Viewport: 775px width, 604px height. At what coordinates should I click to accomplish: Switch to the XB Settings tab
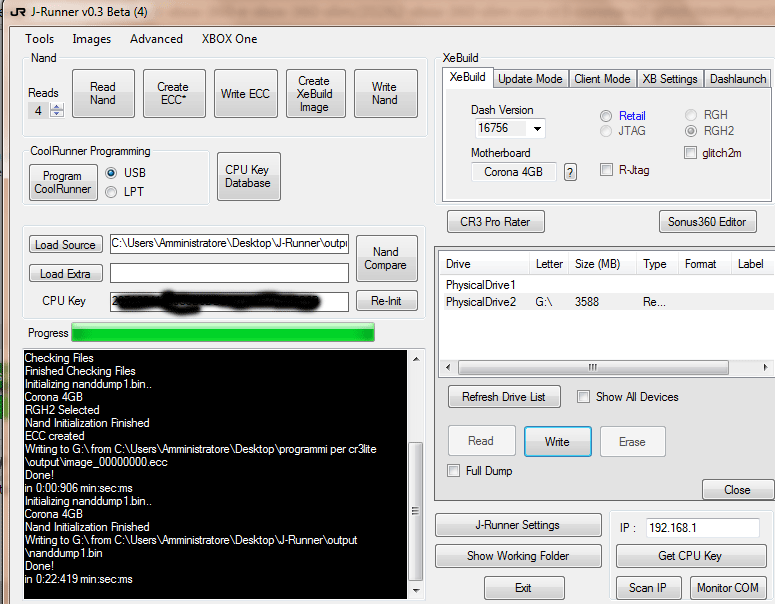[x=670, y=79]
